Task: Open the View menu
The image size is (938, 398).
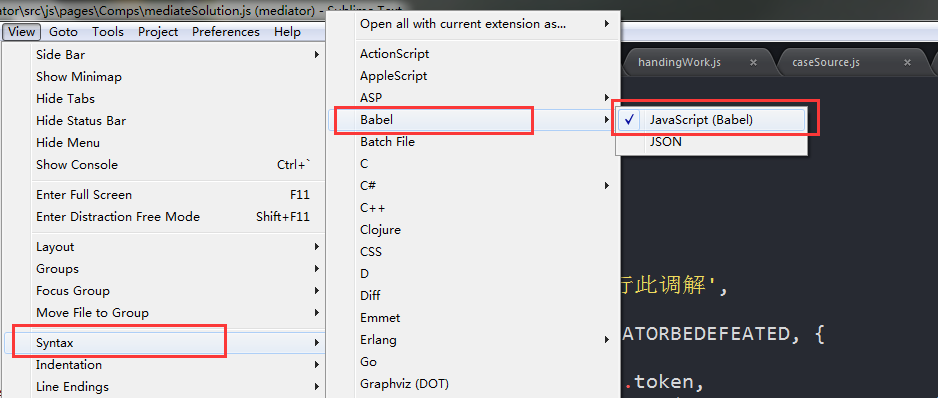Action: pyautogui.click(x=22, y=32)
